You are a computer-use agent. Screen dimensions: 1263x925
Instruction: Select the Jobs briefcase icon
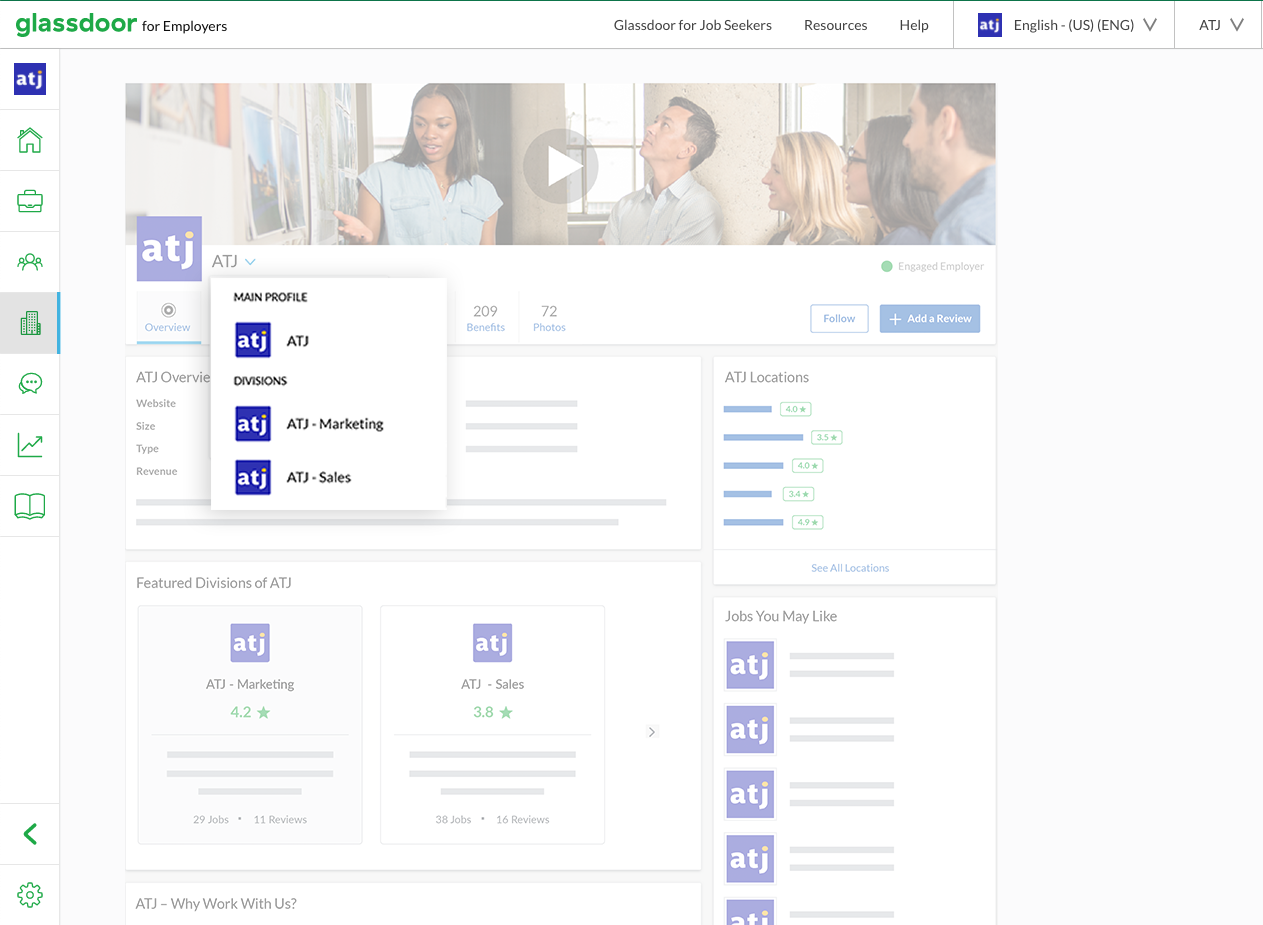[30, 200]
